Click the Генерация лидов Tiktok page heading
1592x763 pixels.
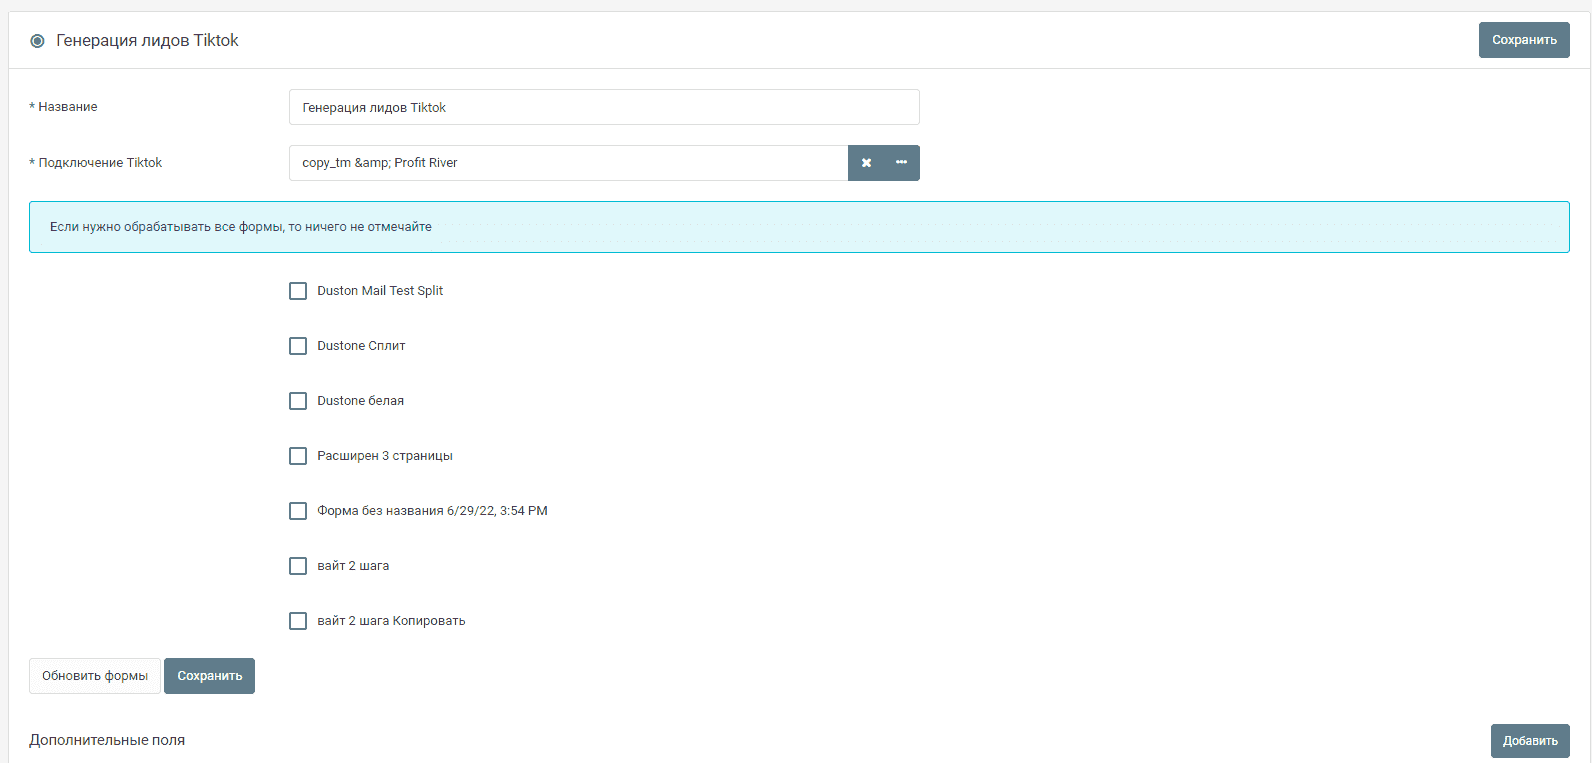[x=147, y=41]
